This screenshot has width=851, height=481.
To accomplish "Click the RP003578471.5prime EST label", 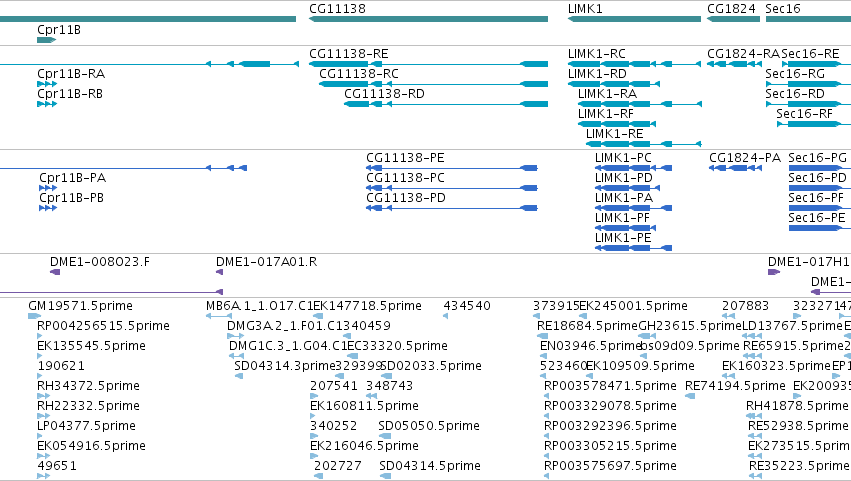I will point(610,386).
